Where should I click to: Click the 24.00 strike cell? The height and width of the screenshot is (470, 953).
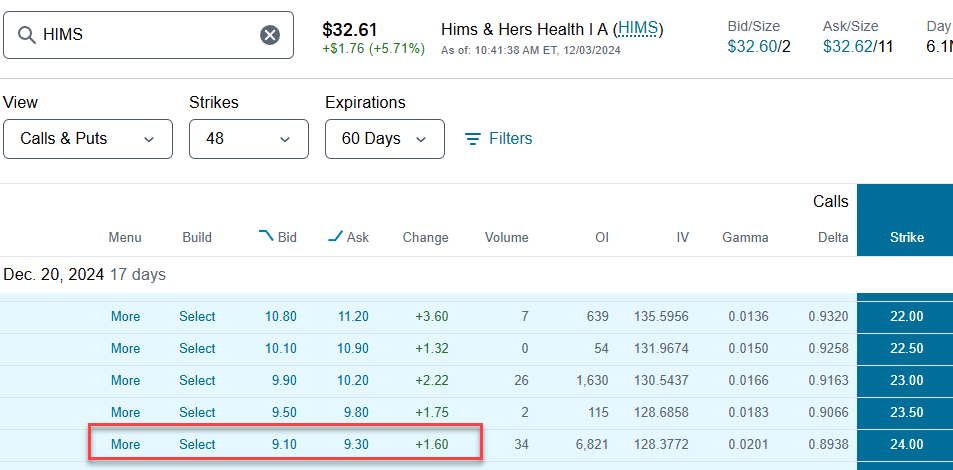click(906, 444)
